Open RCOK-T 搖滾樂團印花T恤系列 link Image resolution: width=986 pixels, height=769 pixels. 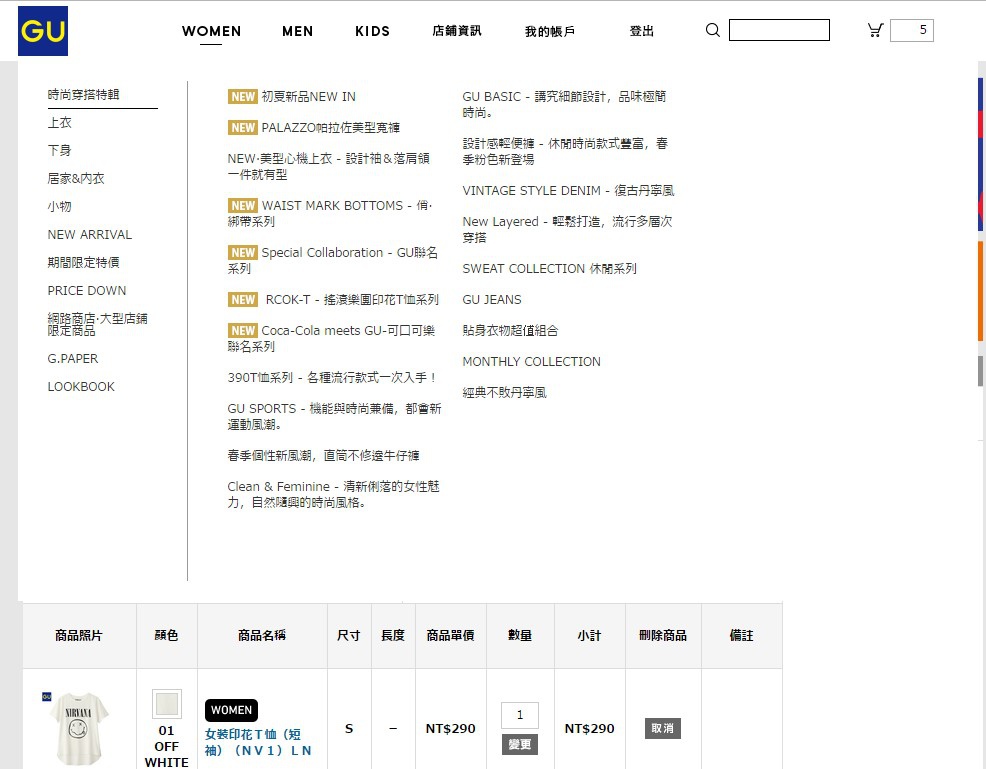pyautogui.click(x=333, y=299)
